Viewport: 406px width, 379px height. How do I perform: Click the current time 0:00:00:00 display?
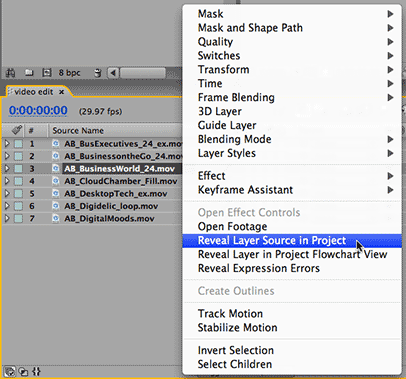pyautogui.click(x=38, y=110)
